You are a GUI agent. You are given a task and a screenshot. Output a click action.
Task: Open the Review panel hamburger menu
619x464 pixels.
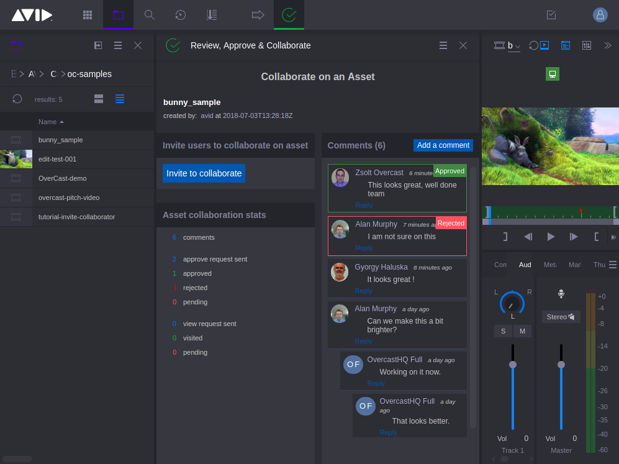click(x=443, y=45)
